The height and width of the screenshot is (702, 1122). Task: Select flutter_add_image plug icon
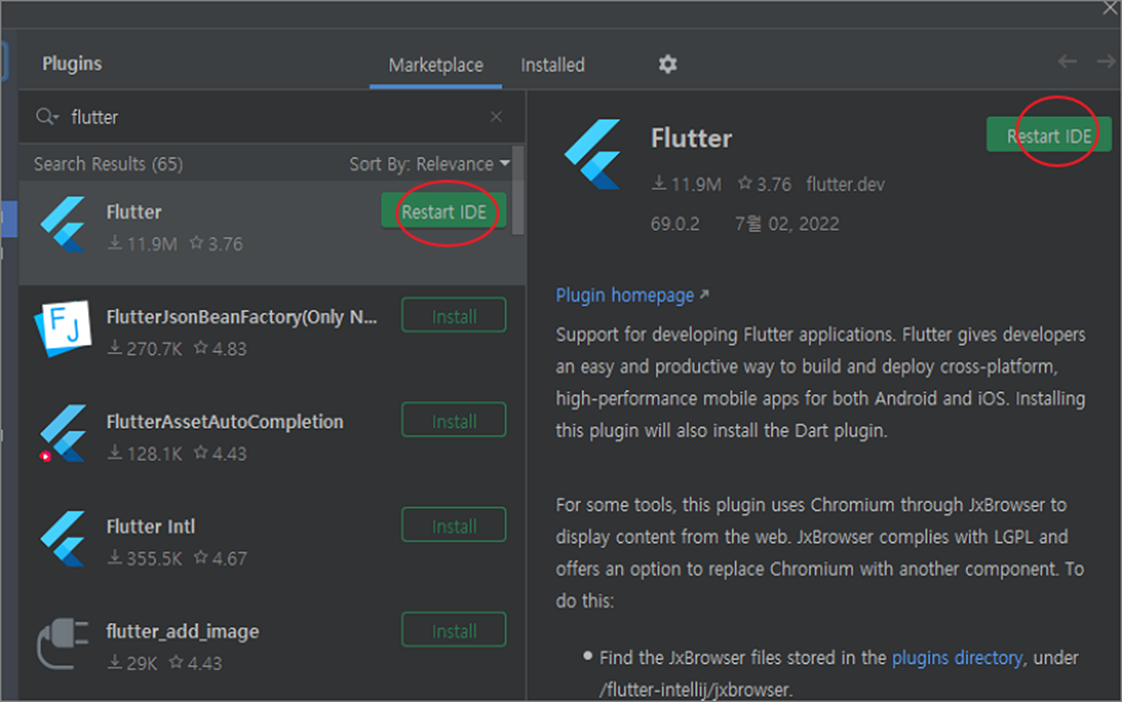tap(63, 643)
